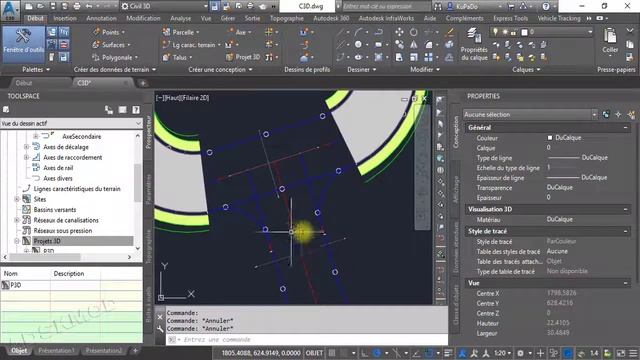This screenshot has height=360, width=640.
Task: Switch to the Analyse ribbon tab
Action: (x=180, y=18)
